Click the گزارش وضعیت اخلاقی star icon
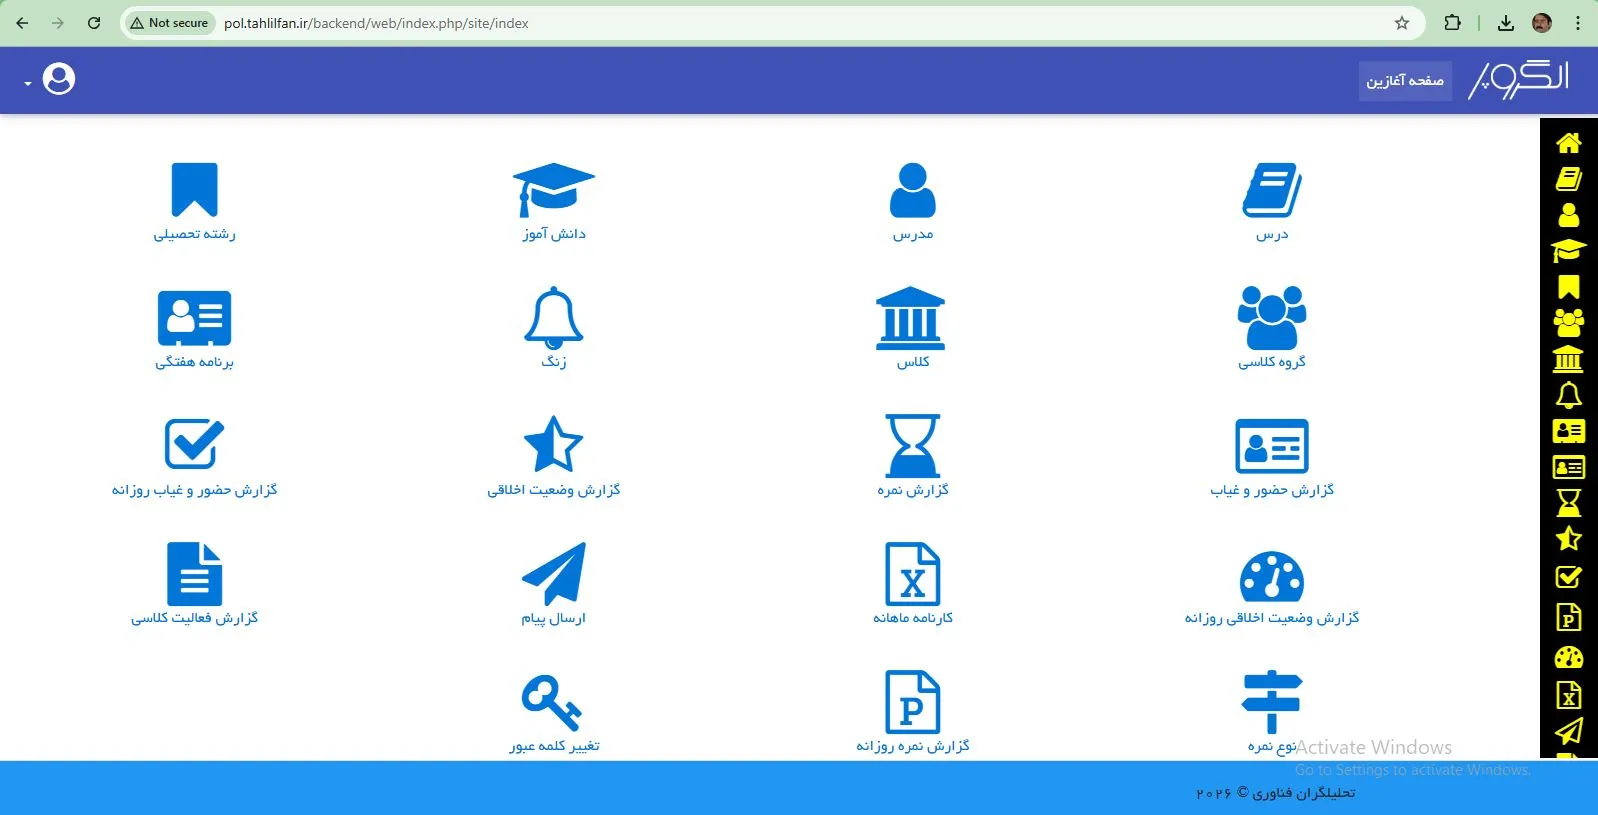 pyautogui.click(x=553, y=446)
